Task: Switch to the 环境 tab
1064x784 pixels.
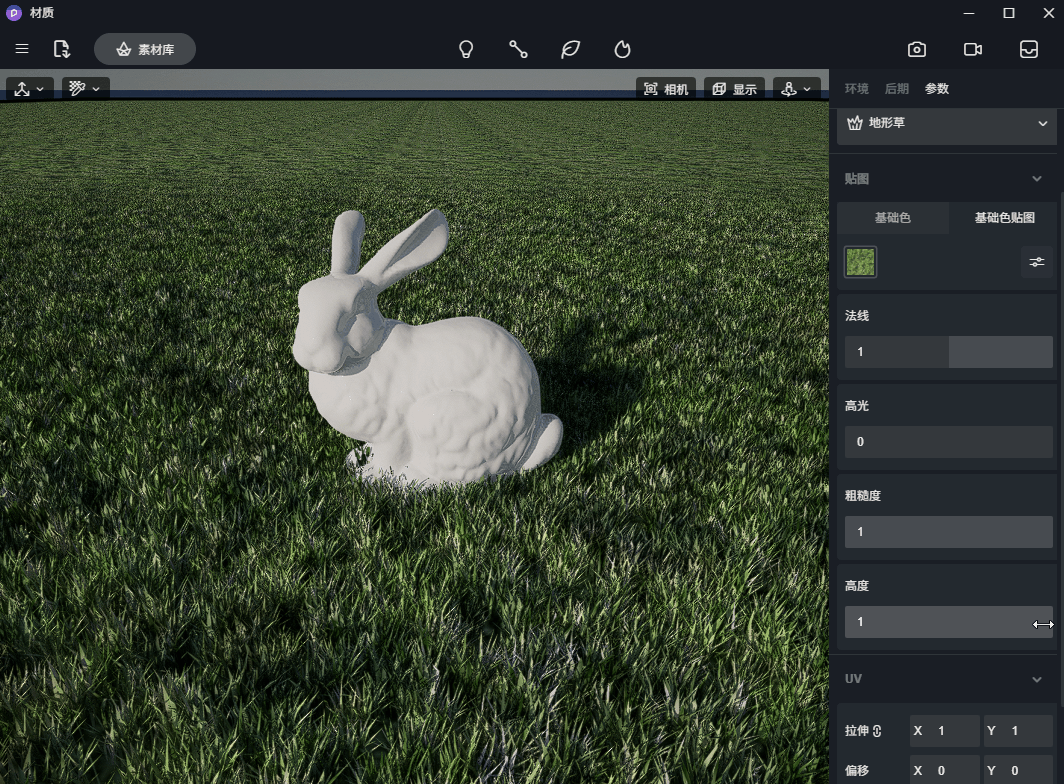Action: (x=856, y=89)
